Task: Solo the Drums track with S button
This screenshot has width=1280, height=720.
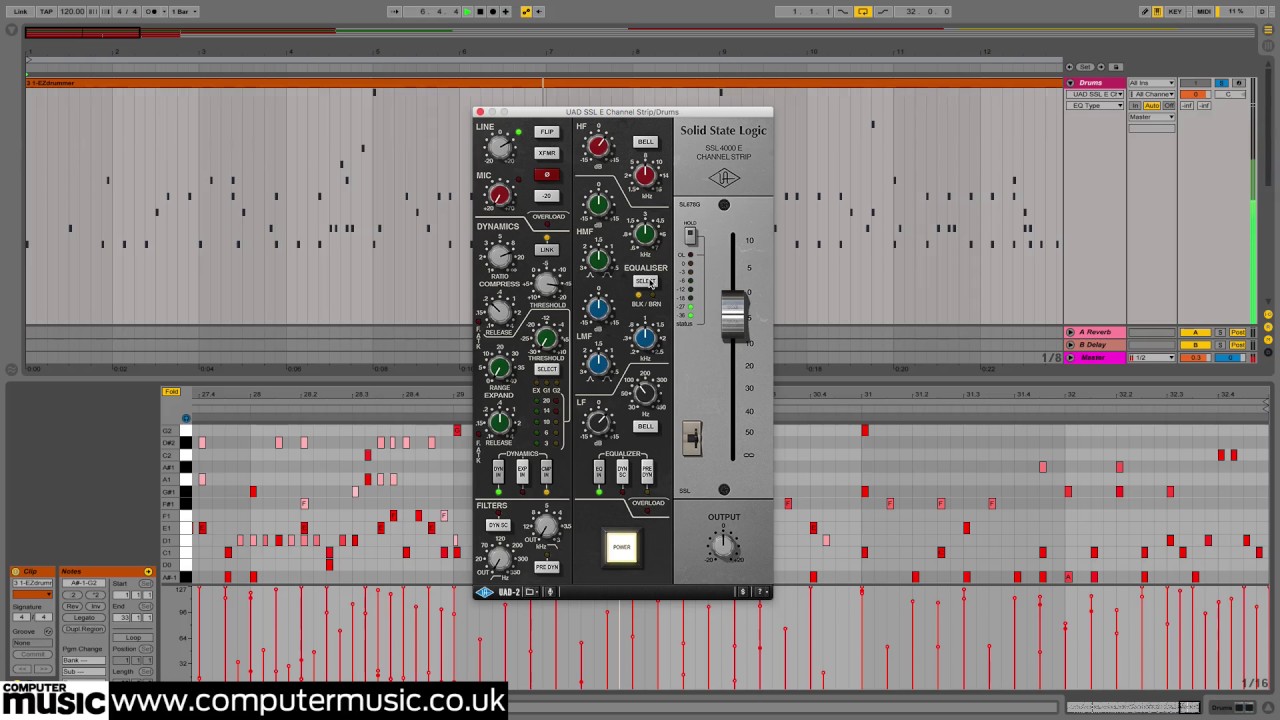Action: point(1221,83)
